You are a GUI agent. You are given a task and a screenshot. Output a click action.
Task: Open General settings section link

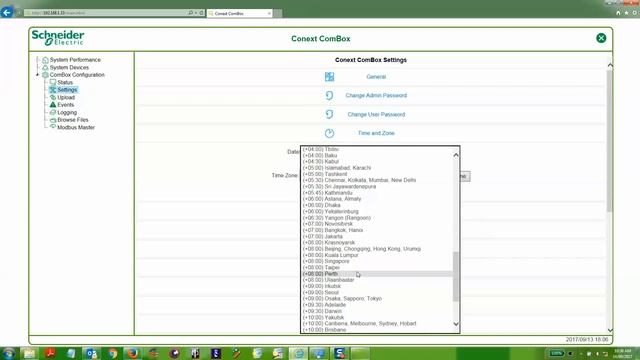click(376, 77)
